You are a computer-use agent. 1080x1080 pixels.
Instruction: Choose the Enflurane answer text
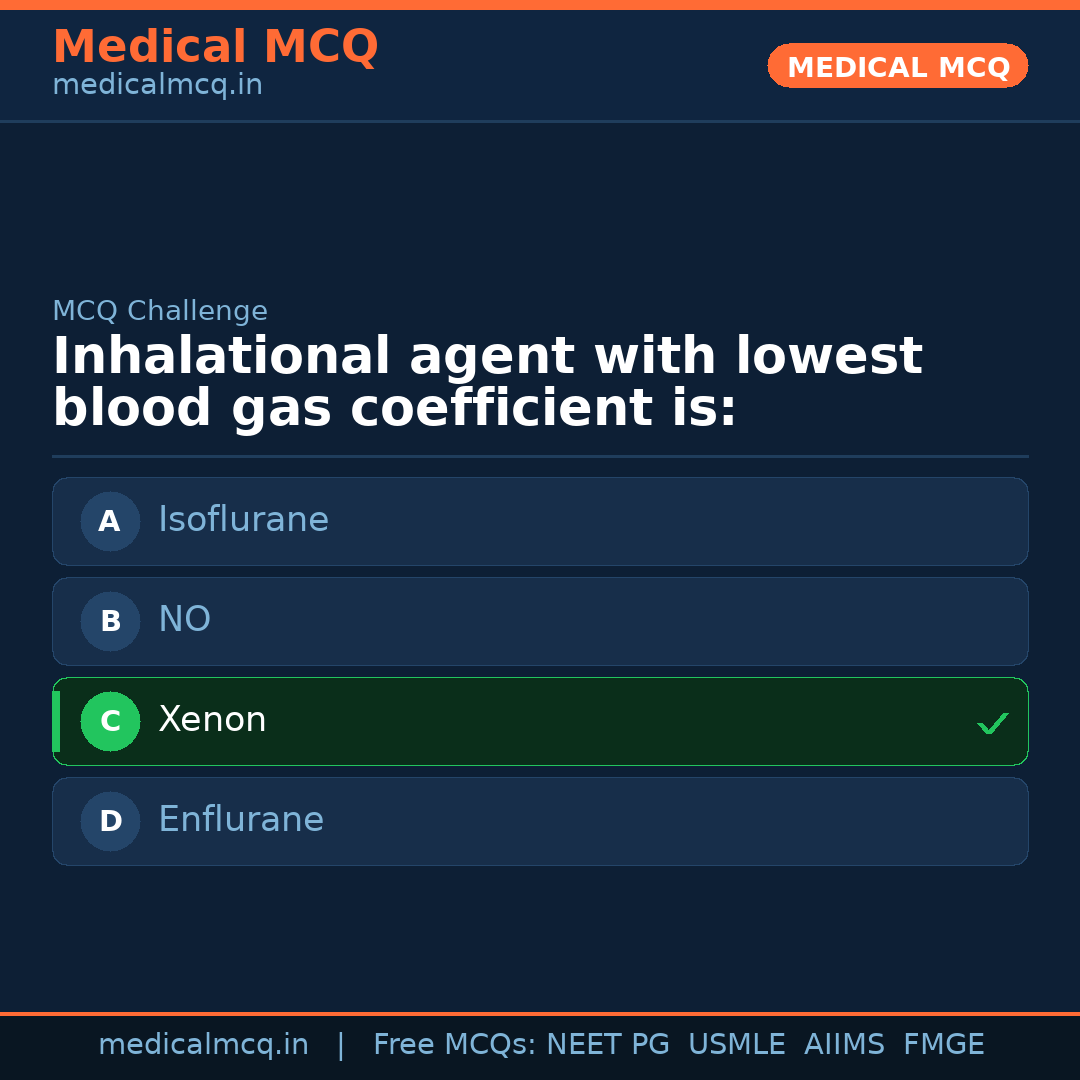[241, 820]
